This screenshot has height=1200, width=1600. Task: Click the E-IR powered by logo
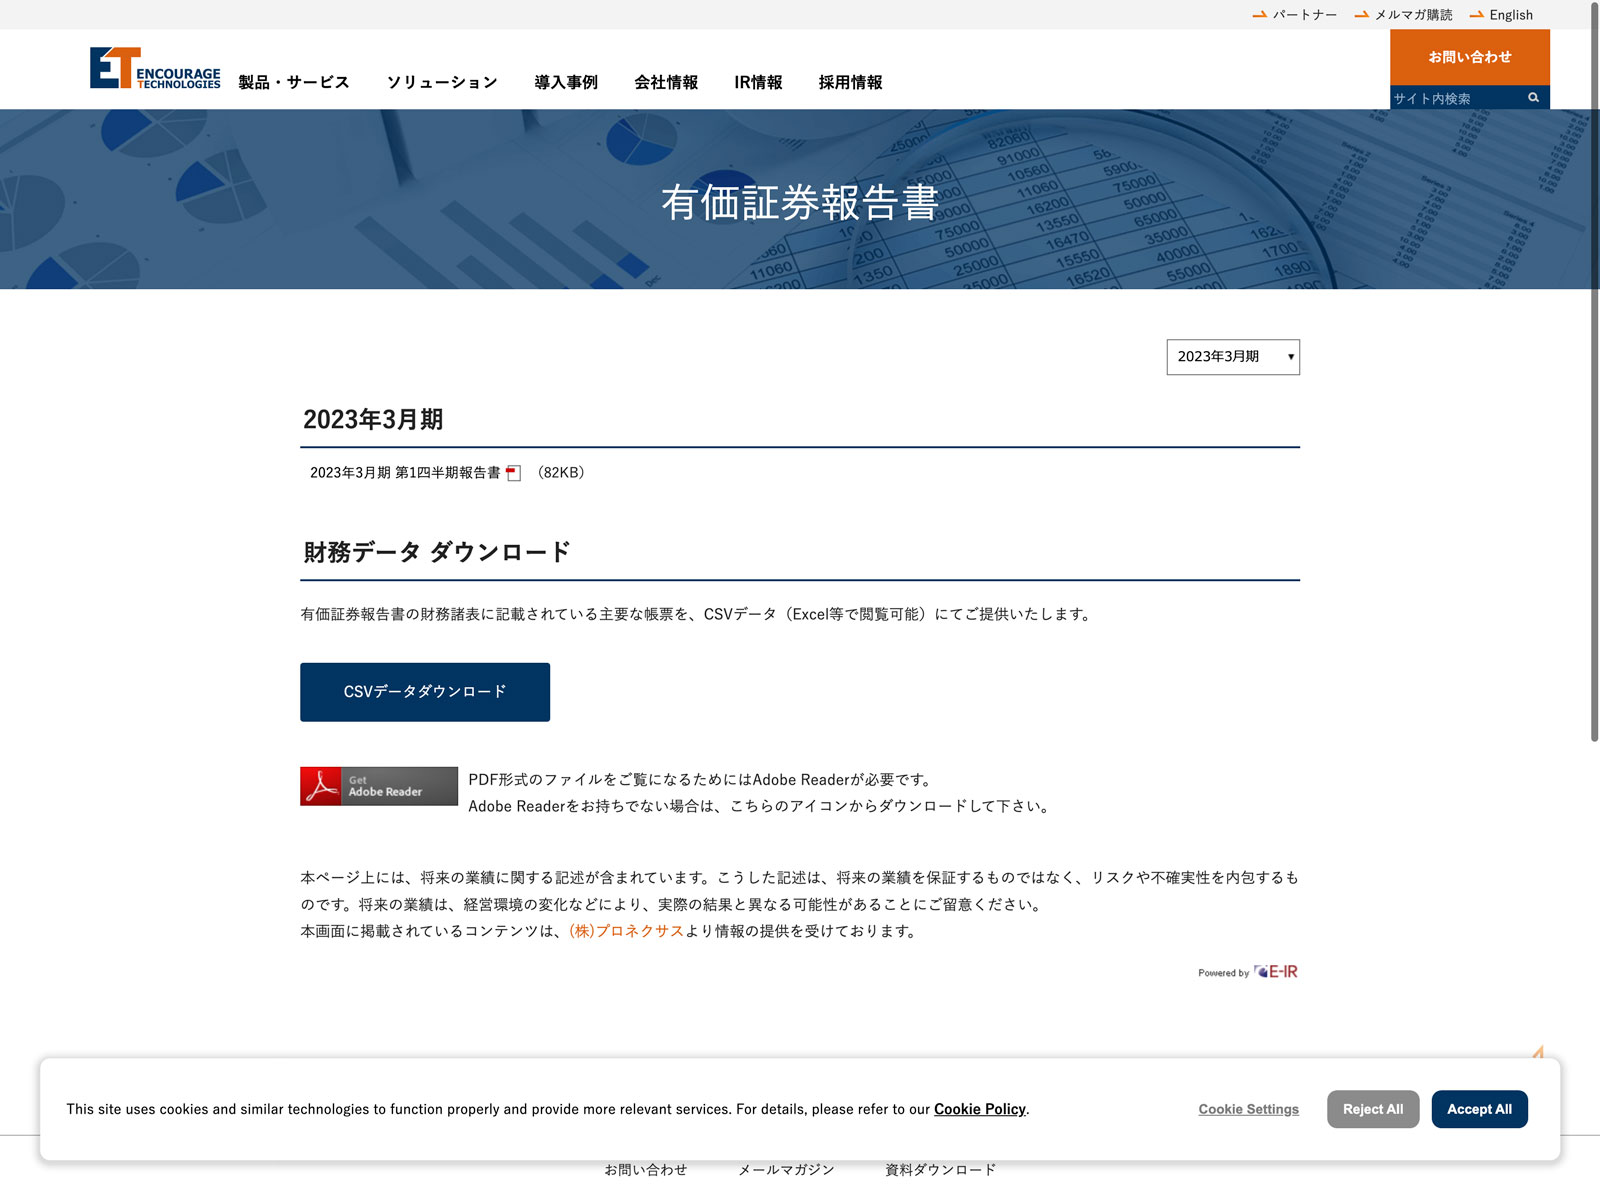point(1276,972)
